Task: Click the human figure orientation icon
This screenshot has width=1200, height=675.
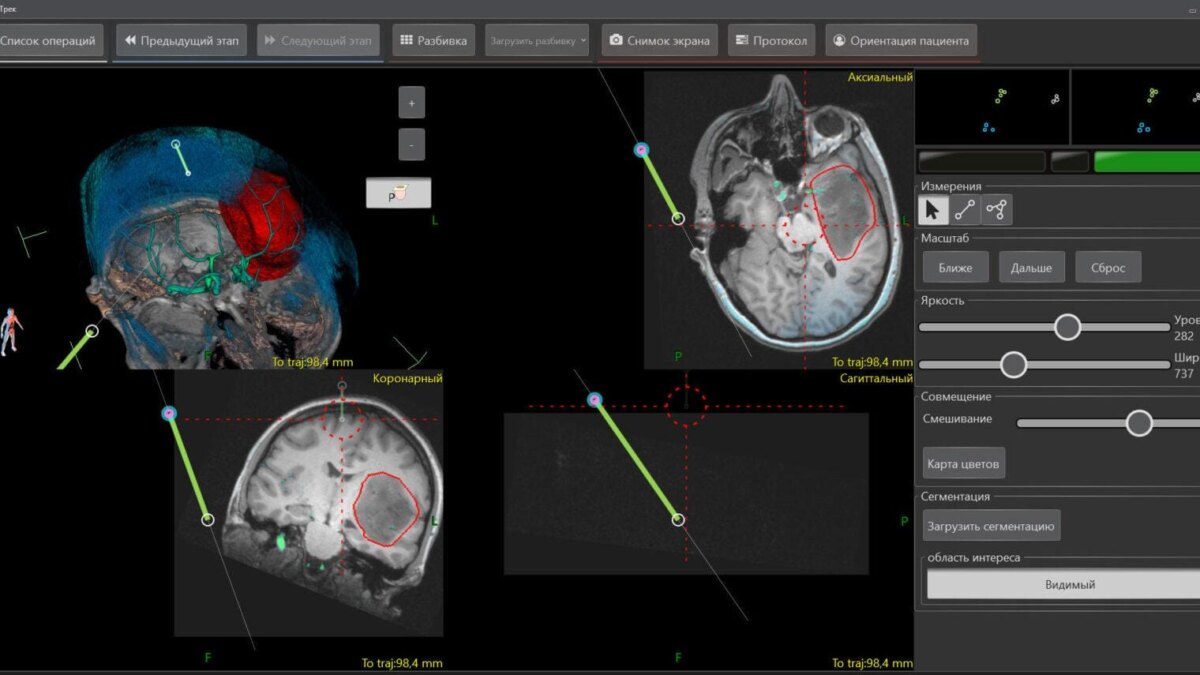Action: (10, 330)
